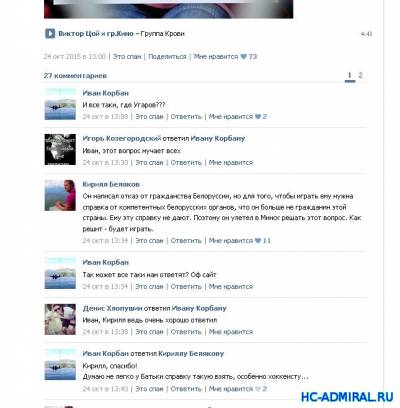Open Денис Хлопушин's avatar photo
The image size is (400, 408).
click(60, 319)
